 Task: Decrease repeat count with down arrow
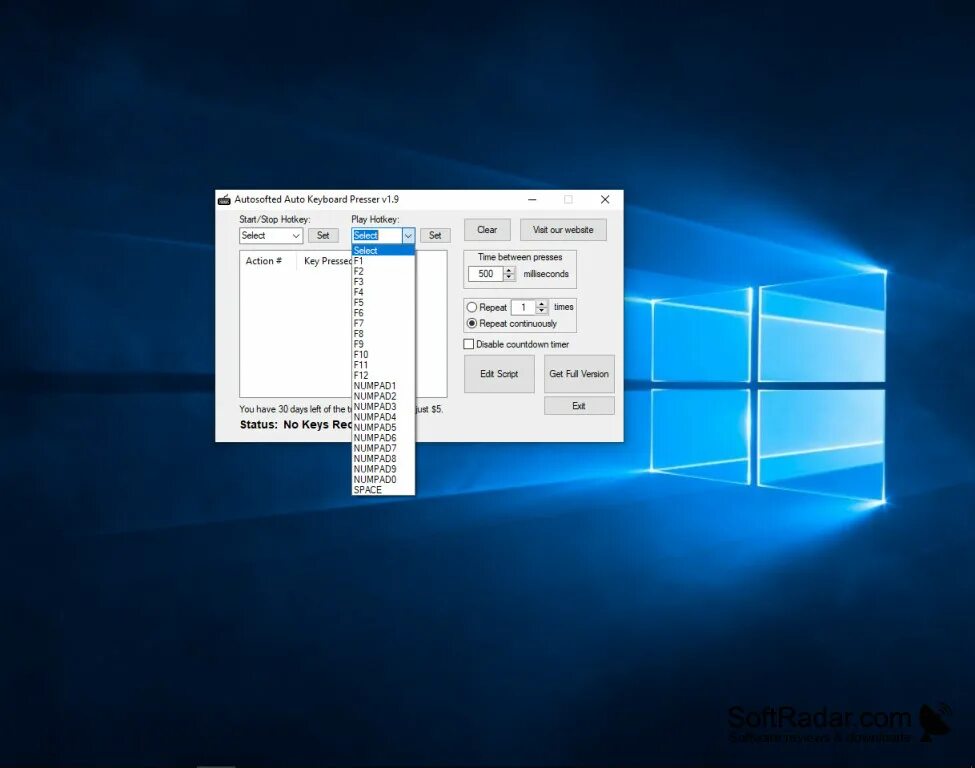coord(542,311)
